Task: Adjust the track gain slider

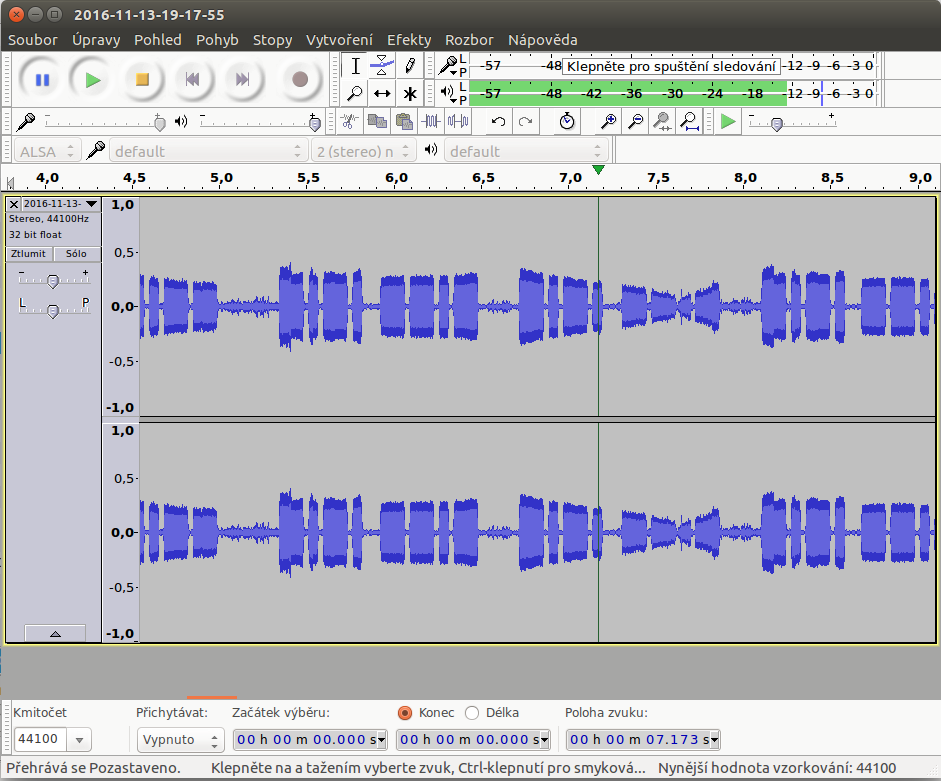Action: [x=53, y=280]
